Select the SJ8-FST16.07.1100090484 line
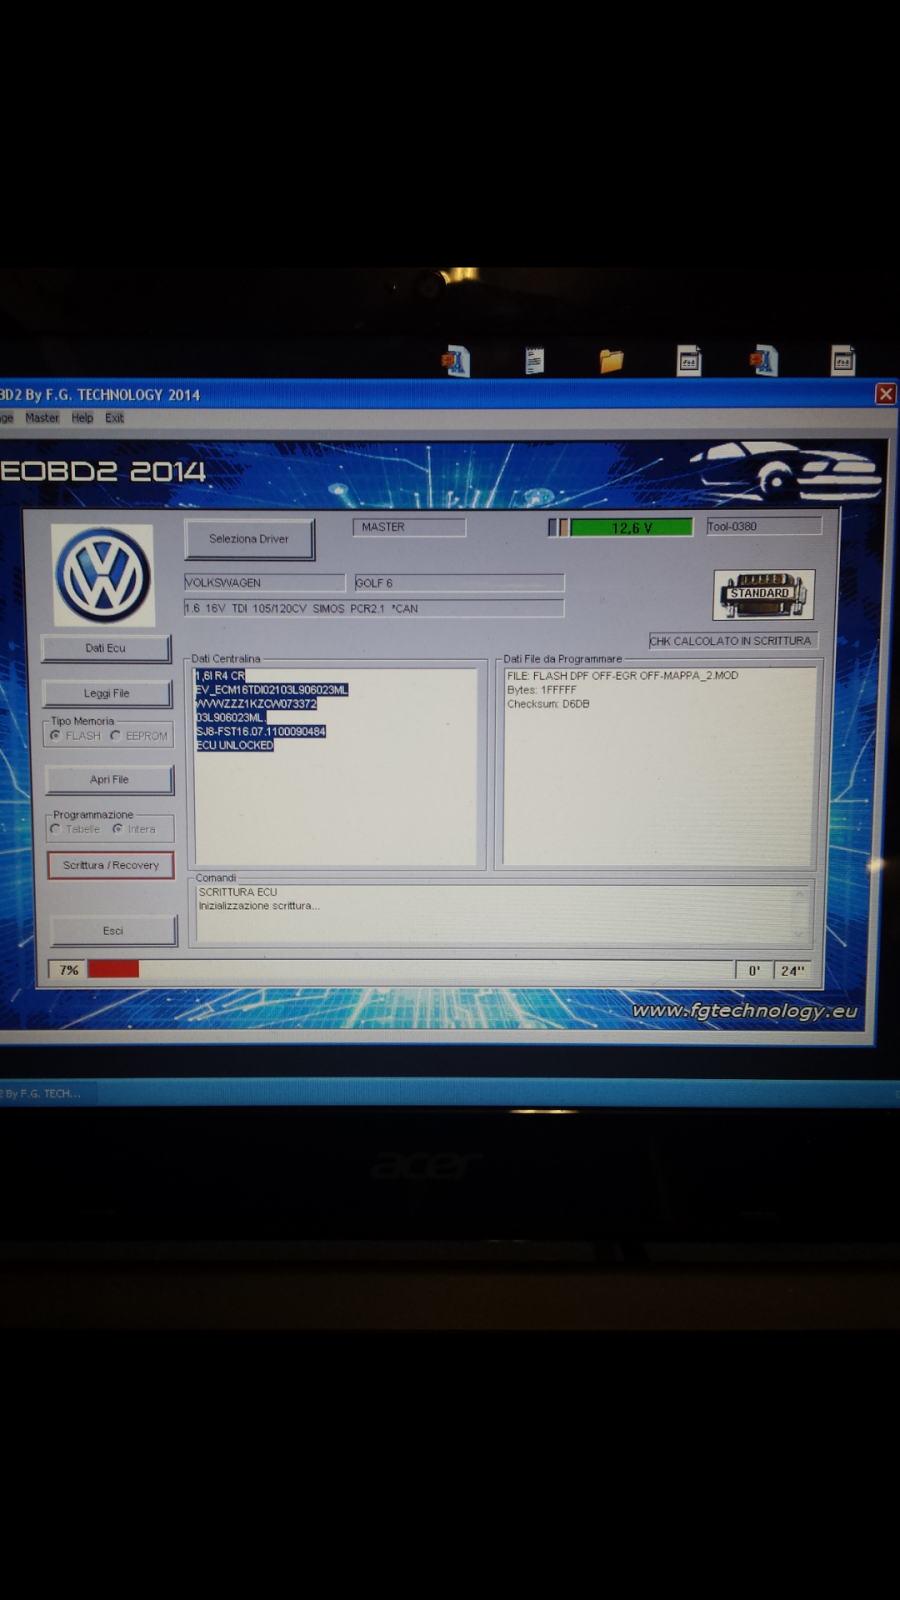Viewport: 900px width, 1600px height. click(x=261, y=731)
